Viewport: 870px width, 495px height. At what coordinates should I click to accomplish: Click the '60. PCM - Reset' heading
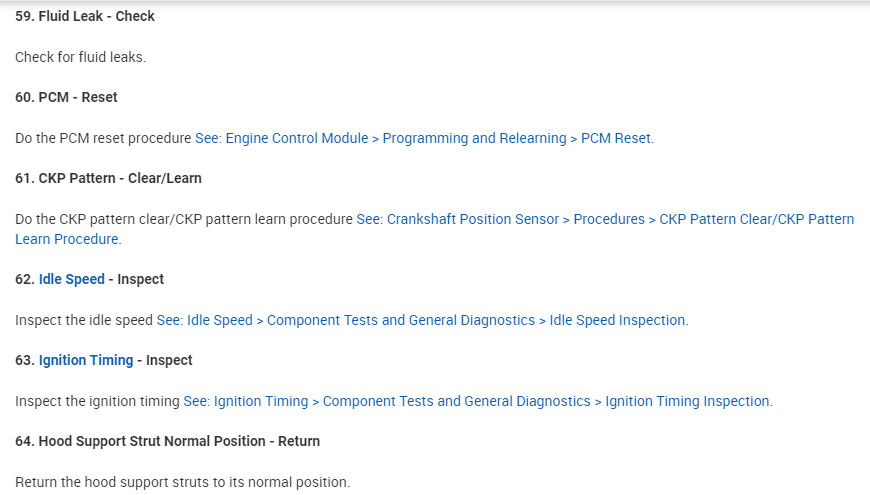pos(66,97)
